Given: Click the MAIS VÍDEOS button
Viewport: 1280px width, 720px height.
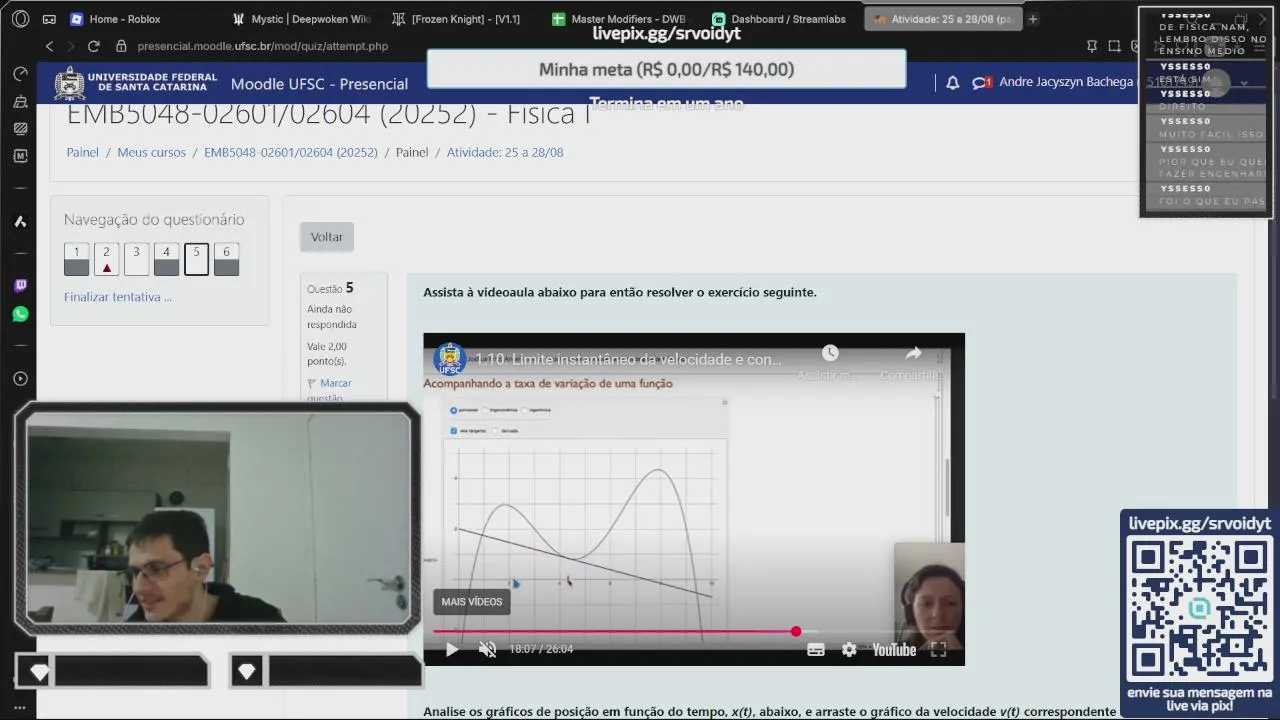Looking at the screenshot, I should pyautogui.click(x=472, y=602).
